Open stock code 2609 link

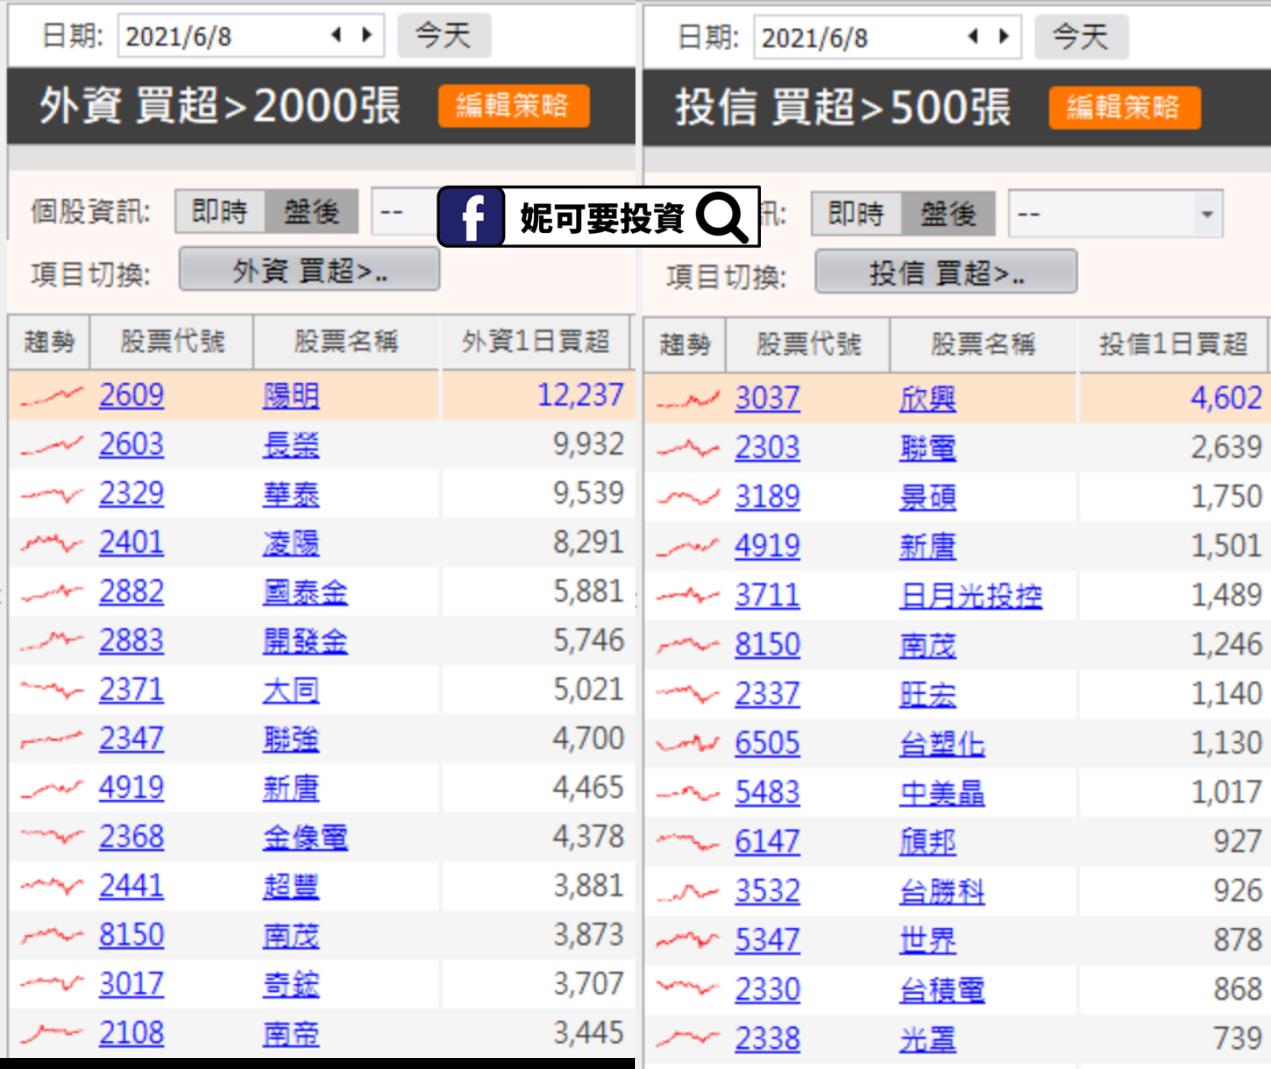[131, 395]
